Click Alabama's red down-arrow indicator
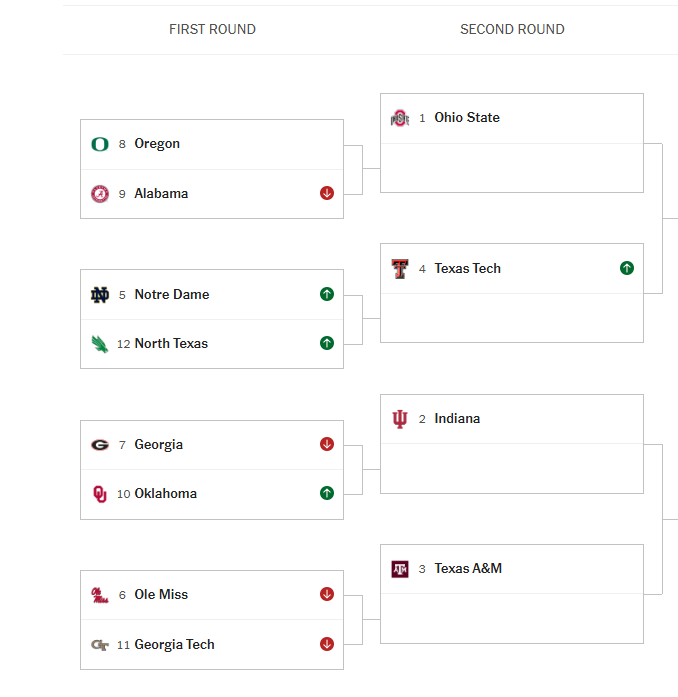The image size is (678, 697). coord(327,194)
